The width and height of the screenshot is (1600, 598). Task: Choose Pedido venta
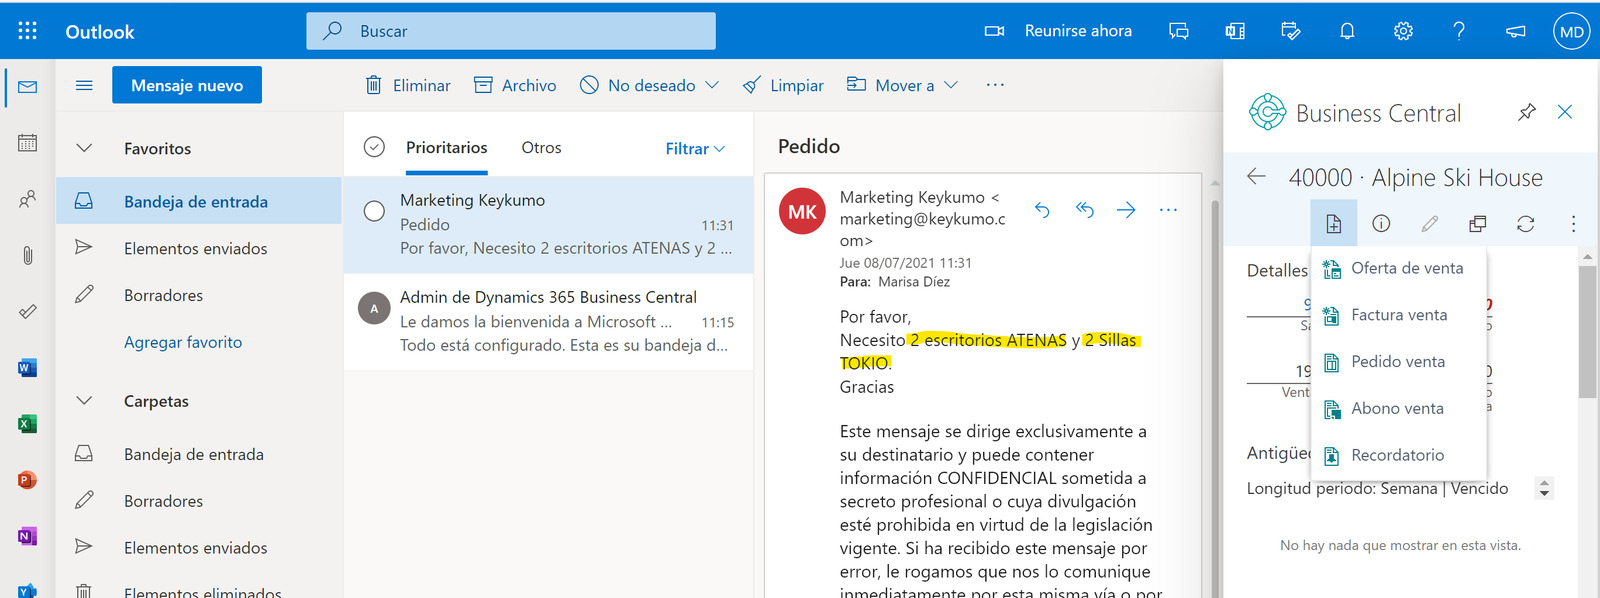[1398, 362]
